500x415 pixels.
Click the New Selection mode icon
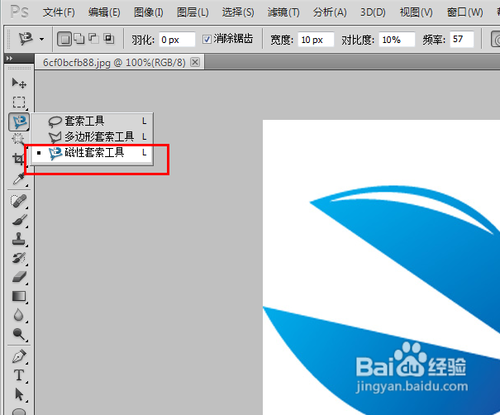point(64,39)
